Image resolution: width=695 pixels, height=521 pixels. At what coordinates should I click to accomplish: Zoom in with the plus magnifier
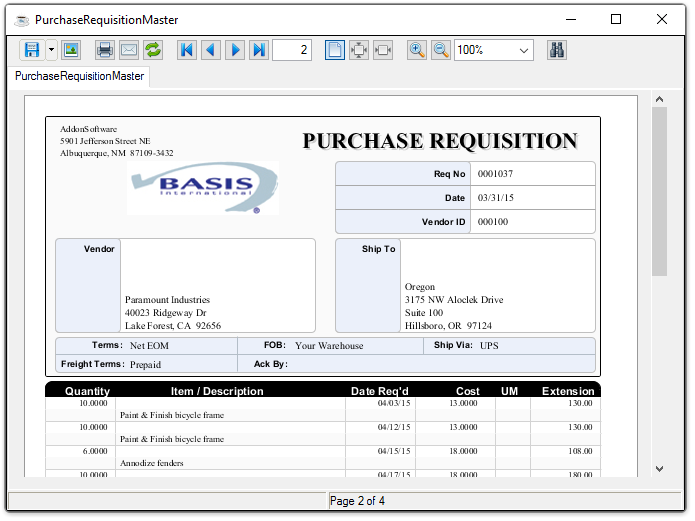(x=417, y=50)
